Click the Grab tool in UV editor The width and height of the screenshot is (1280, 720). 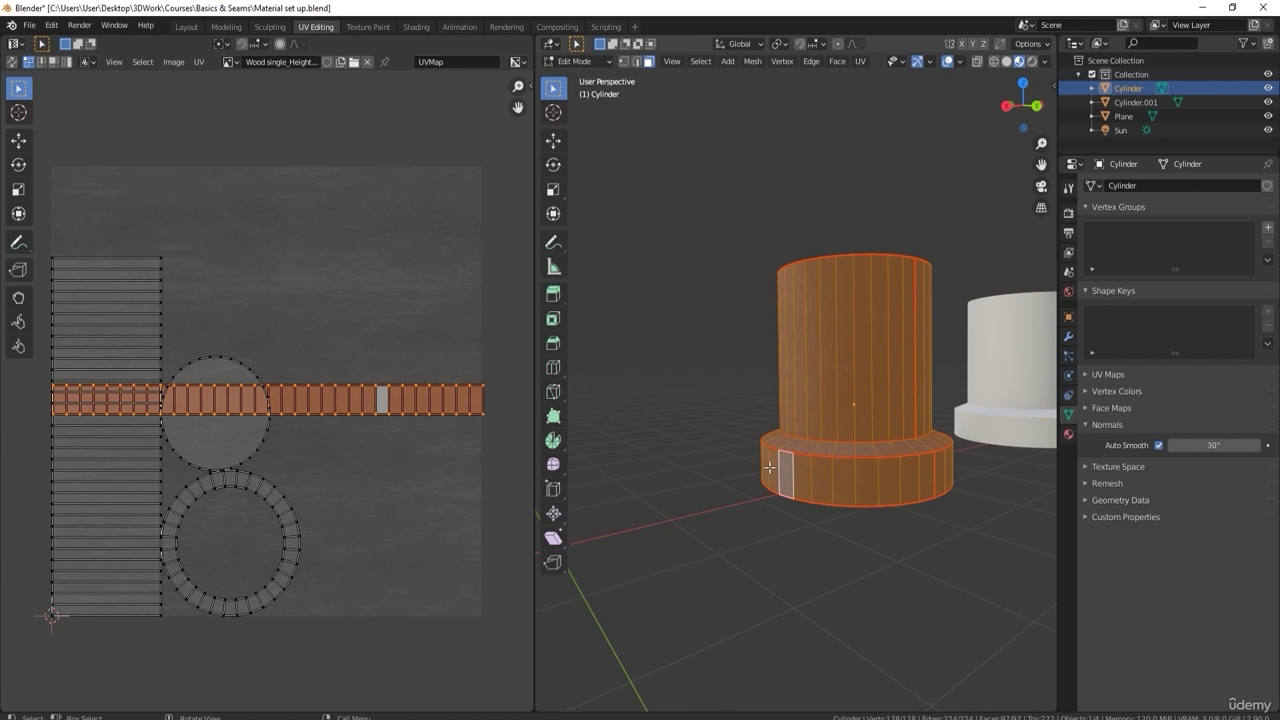coord(18,298)
